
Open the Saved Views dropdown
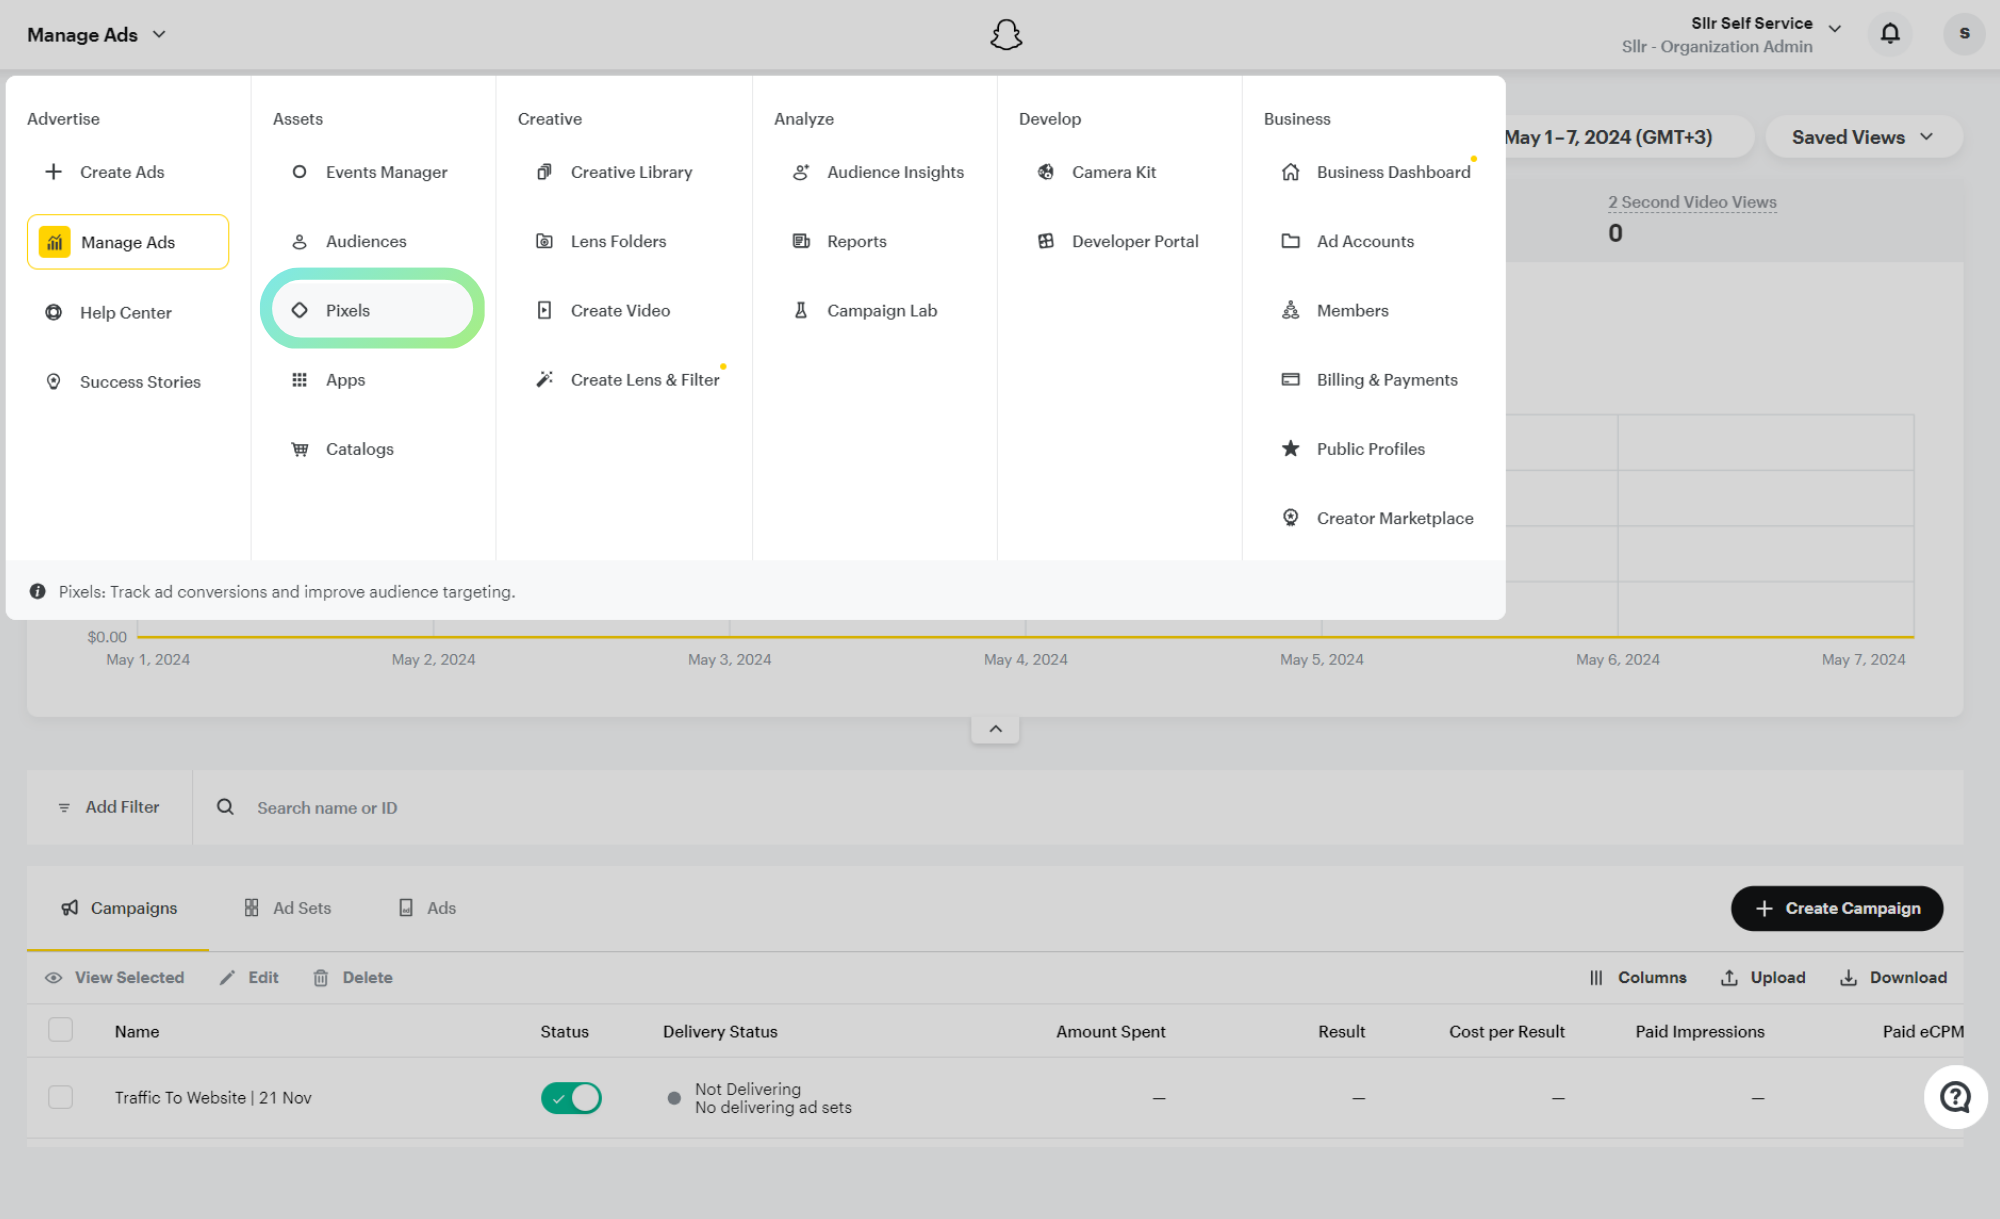point(1862,137)
